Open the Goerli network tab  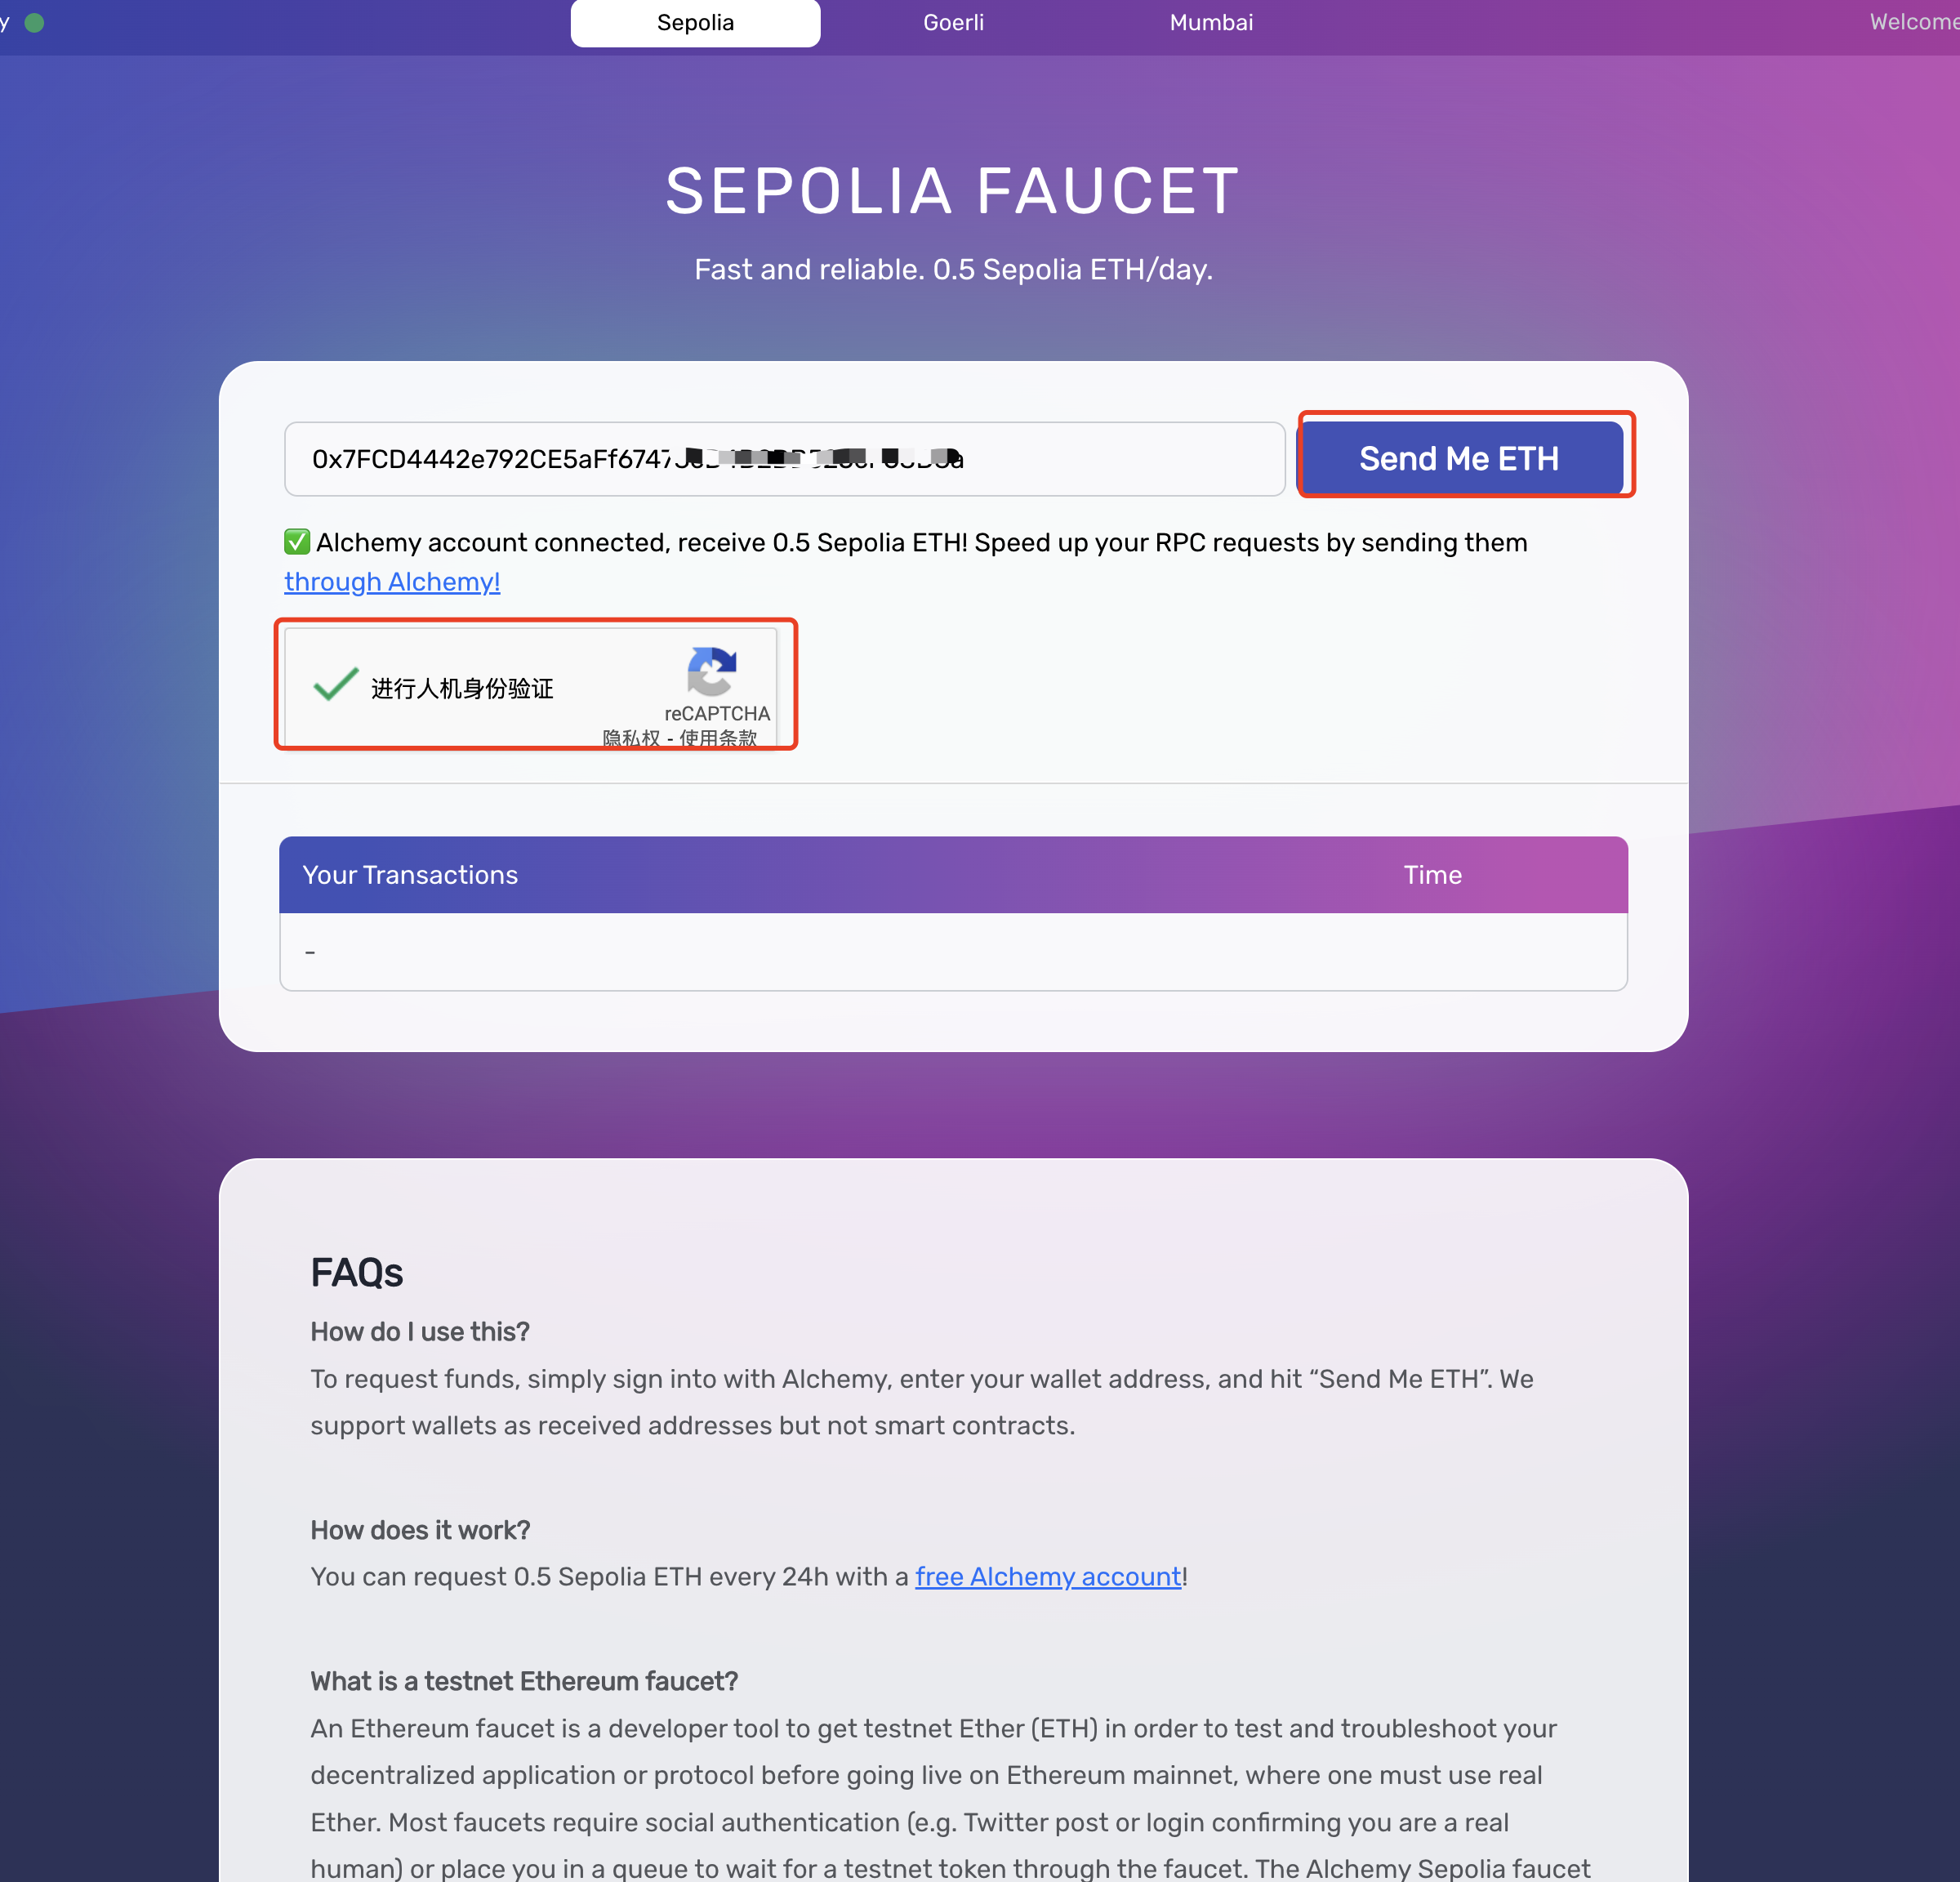[x=953, y=23]
